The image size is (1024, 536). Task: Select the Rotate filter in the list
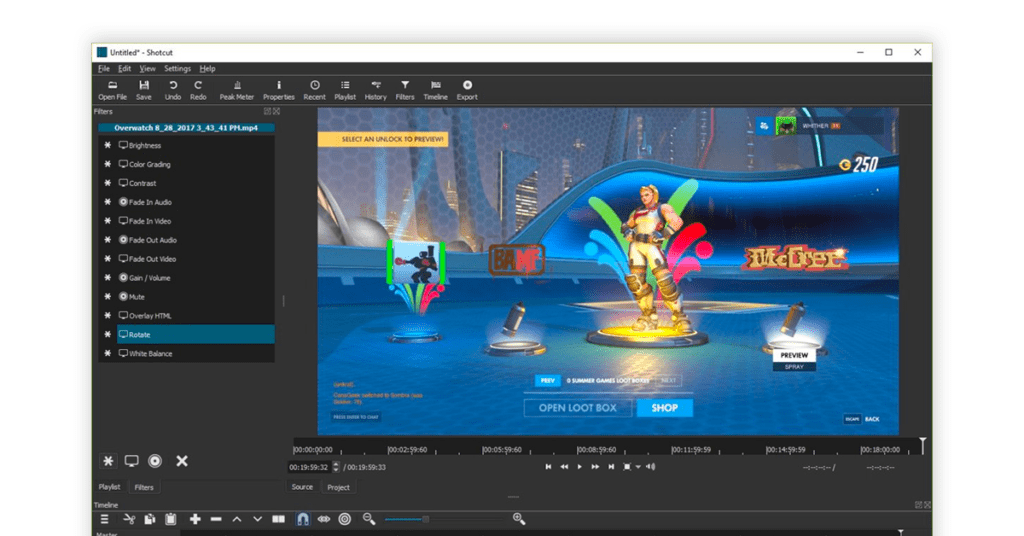tap(195, 334)
